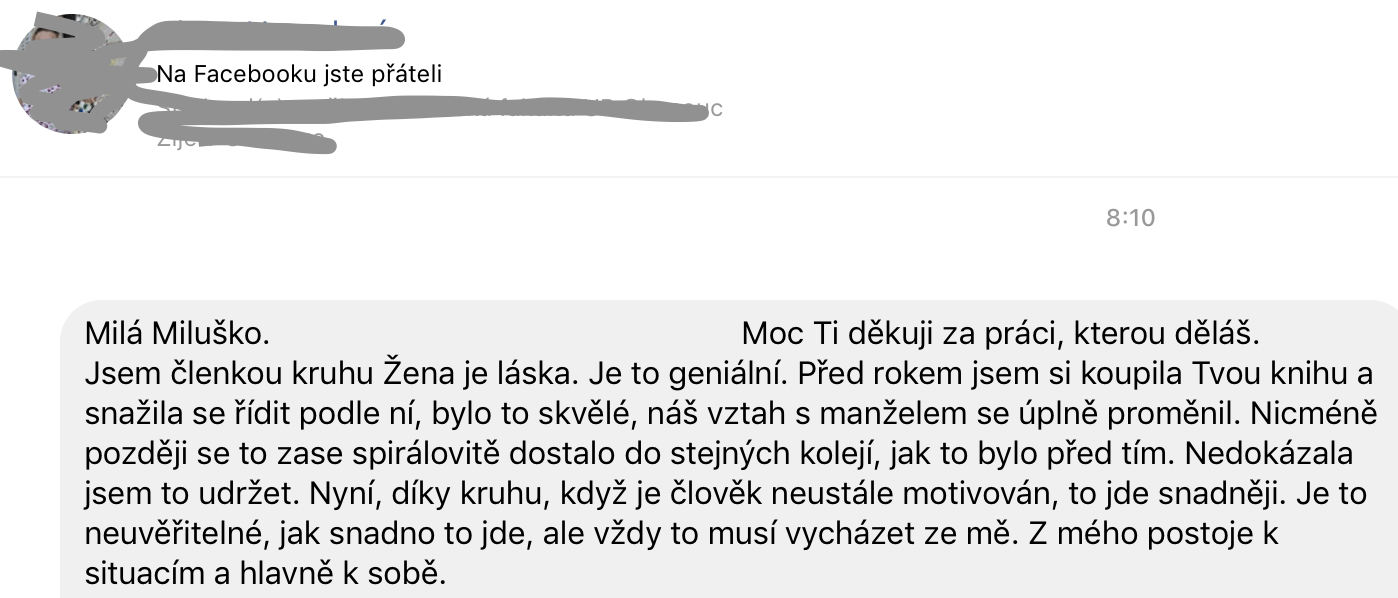Click the word "neuvěřitelné" in the message
The width and height of the screenshot is (1398, 598).
coord(175,535)
